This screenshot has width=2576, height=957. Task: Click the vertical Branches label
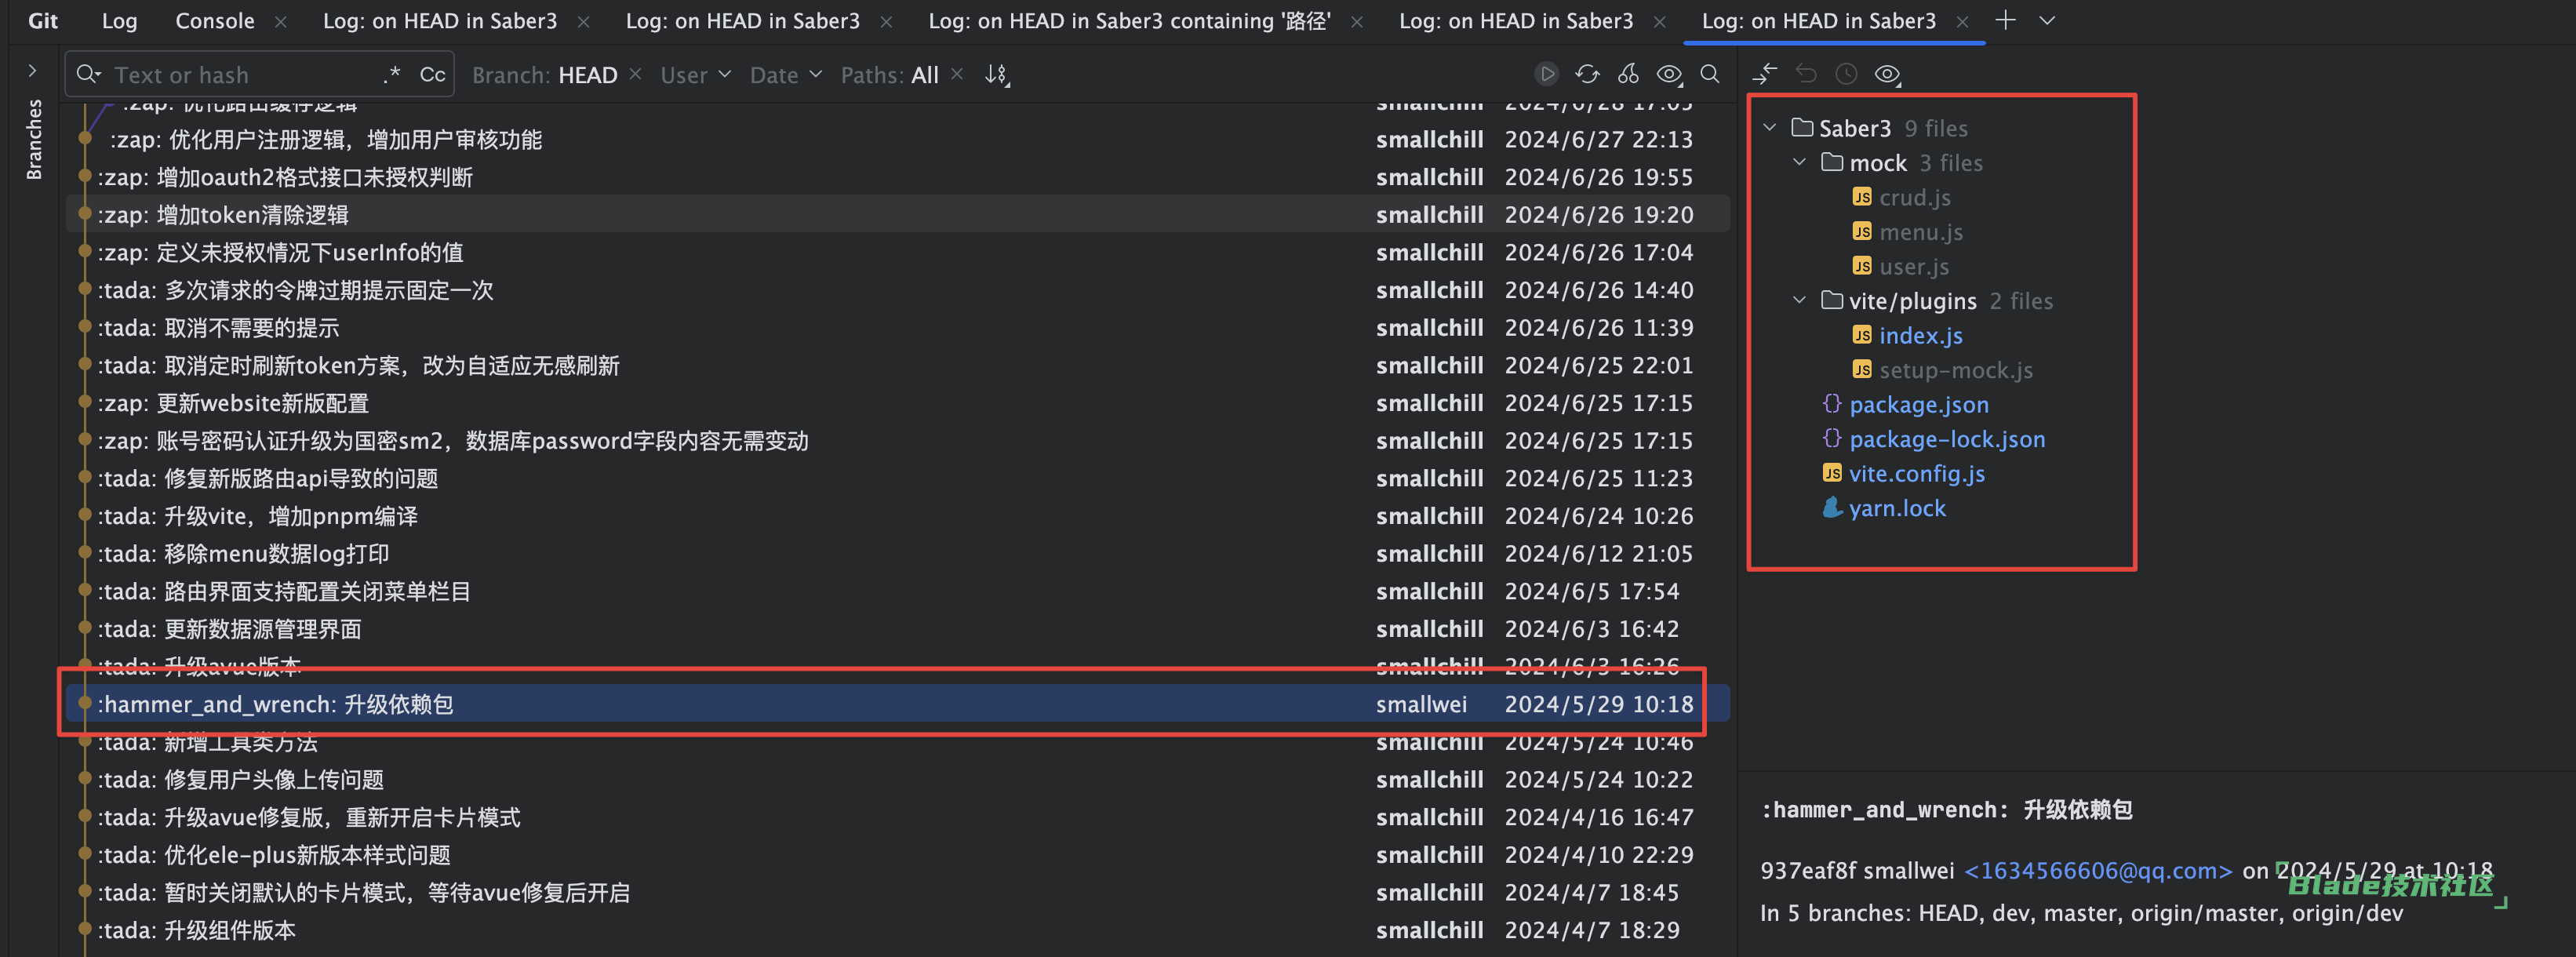[34, 139]
